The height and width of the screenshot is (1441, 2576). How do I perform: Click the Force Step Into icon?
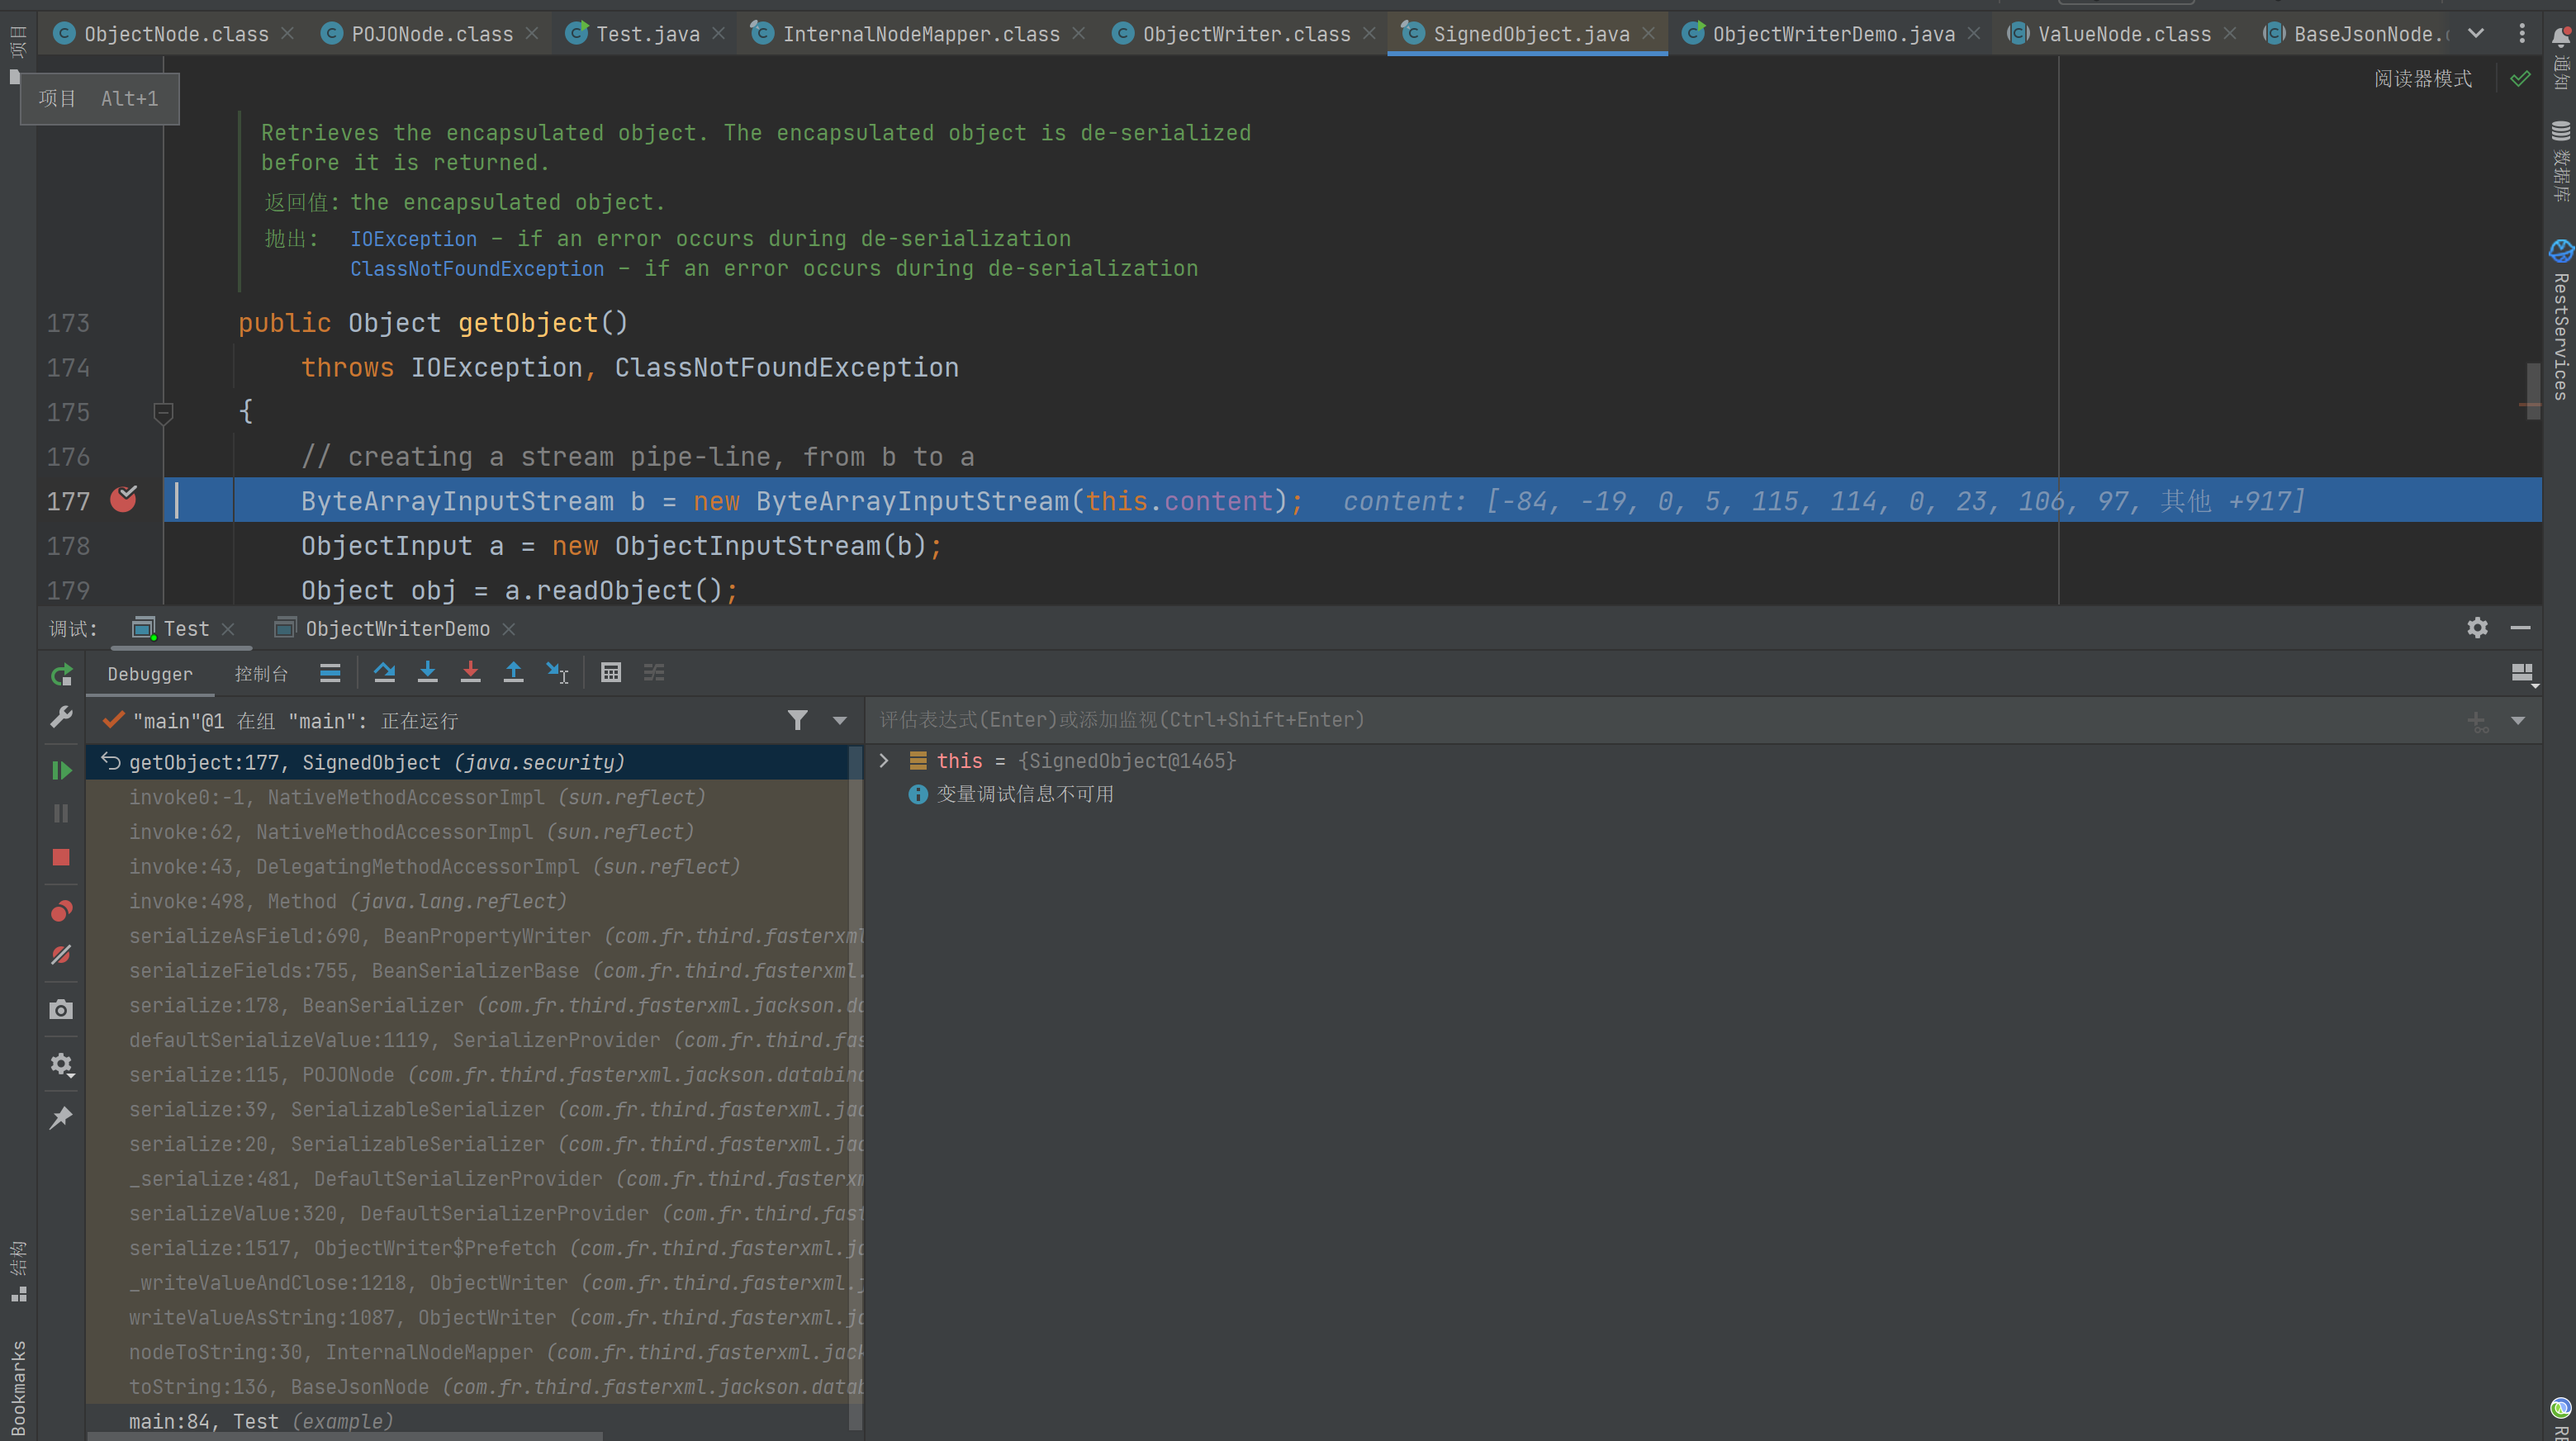(x=470, y=673)
